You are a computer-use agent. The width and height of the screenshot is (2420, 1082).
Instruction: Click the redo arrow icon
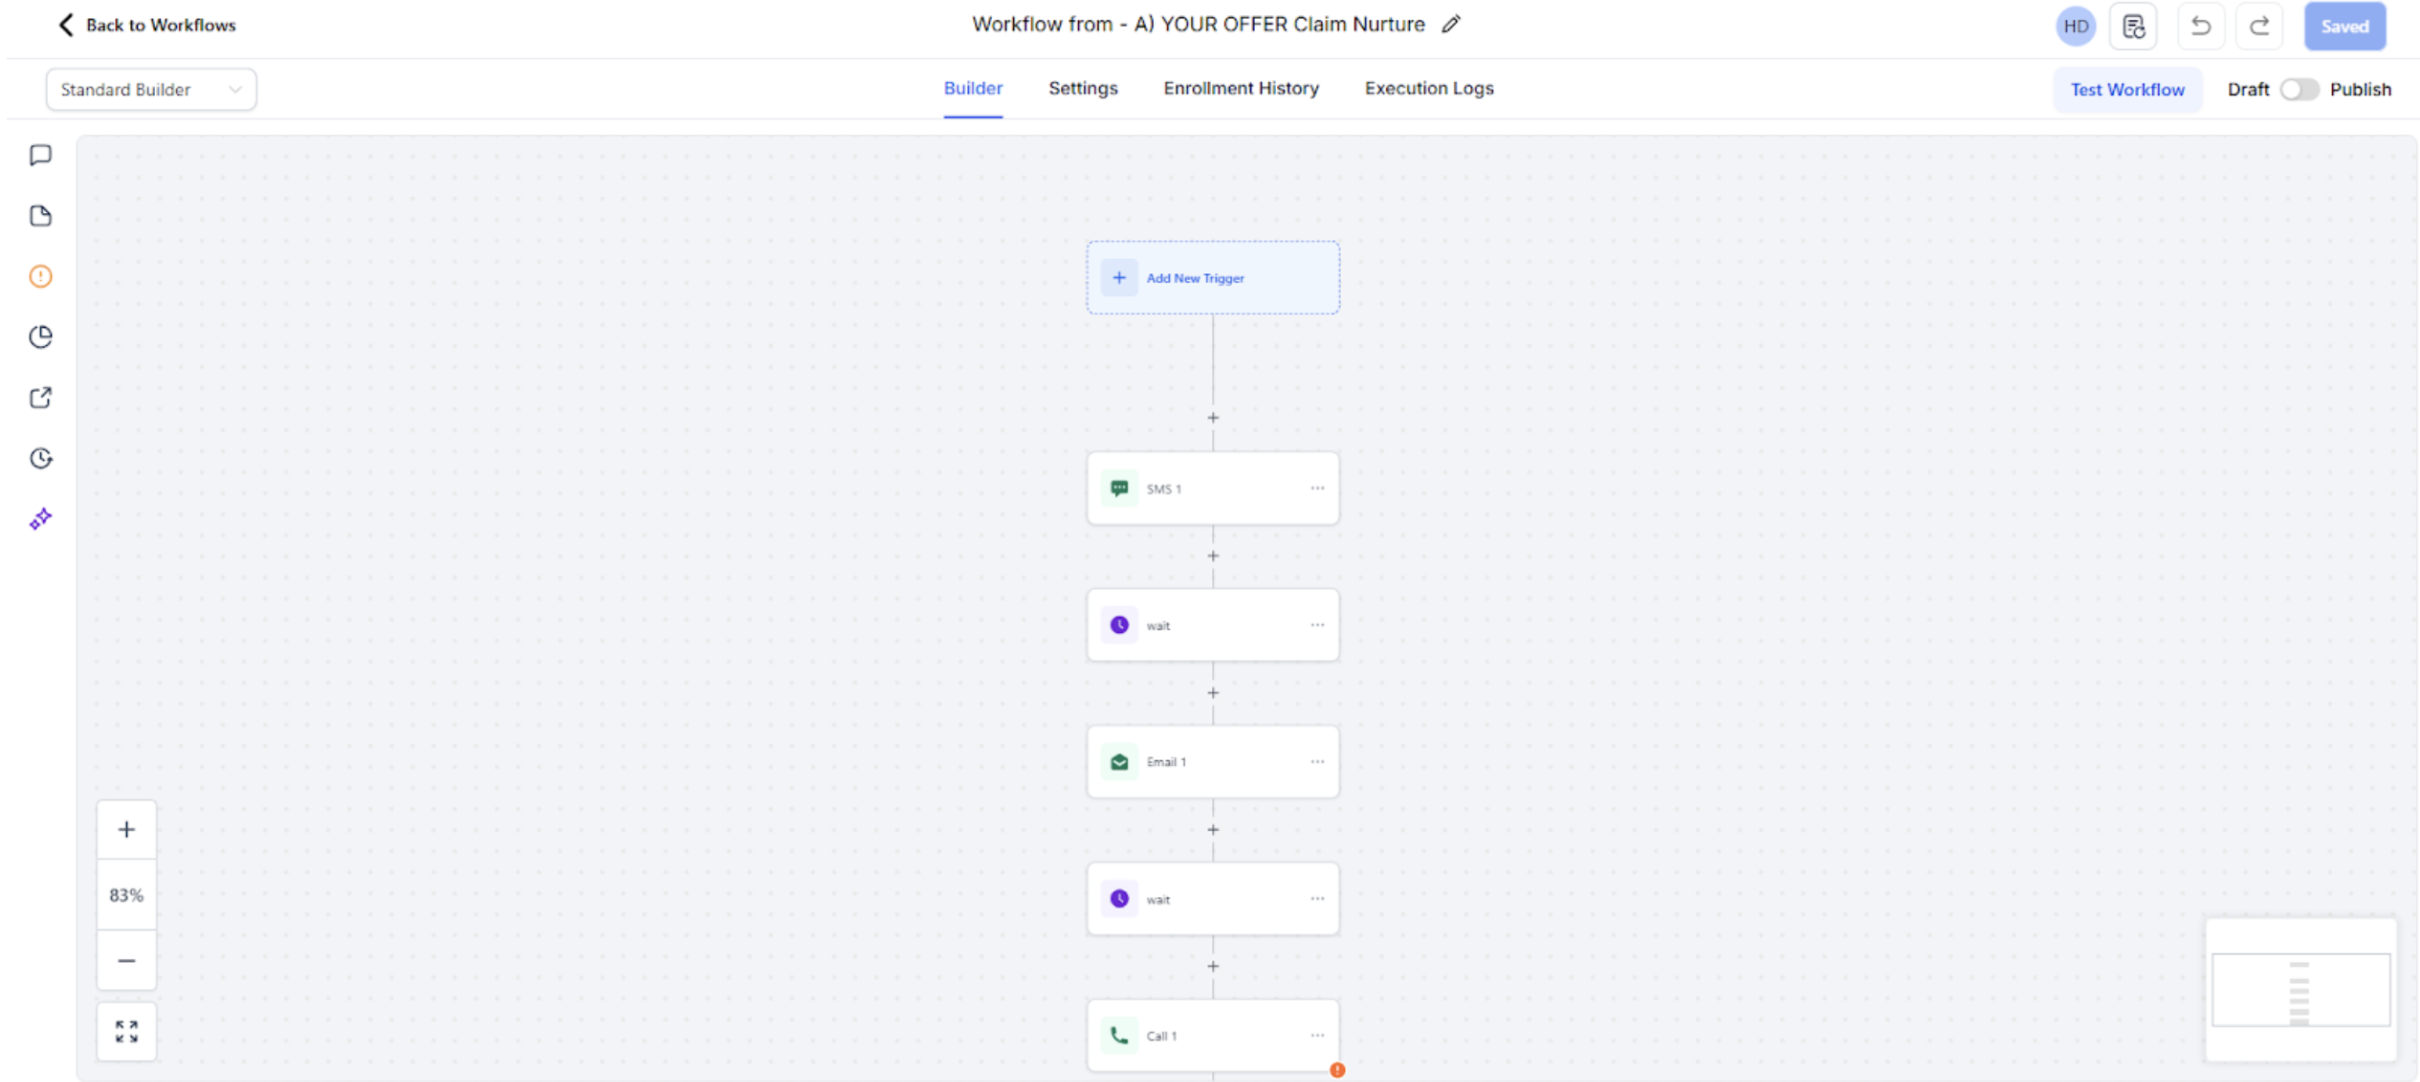point(2259,26)
